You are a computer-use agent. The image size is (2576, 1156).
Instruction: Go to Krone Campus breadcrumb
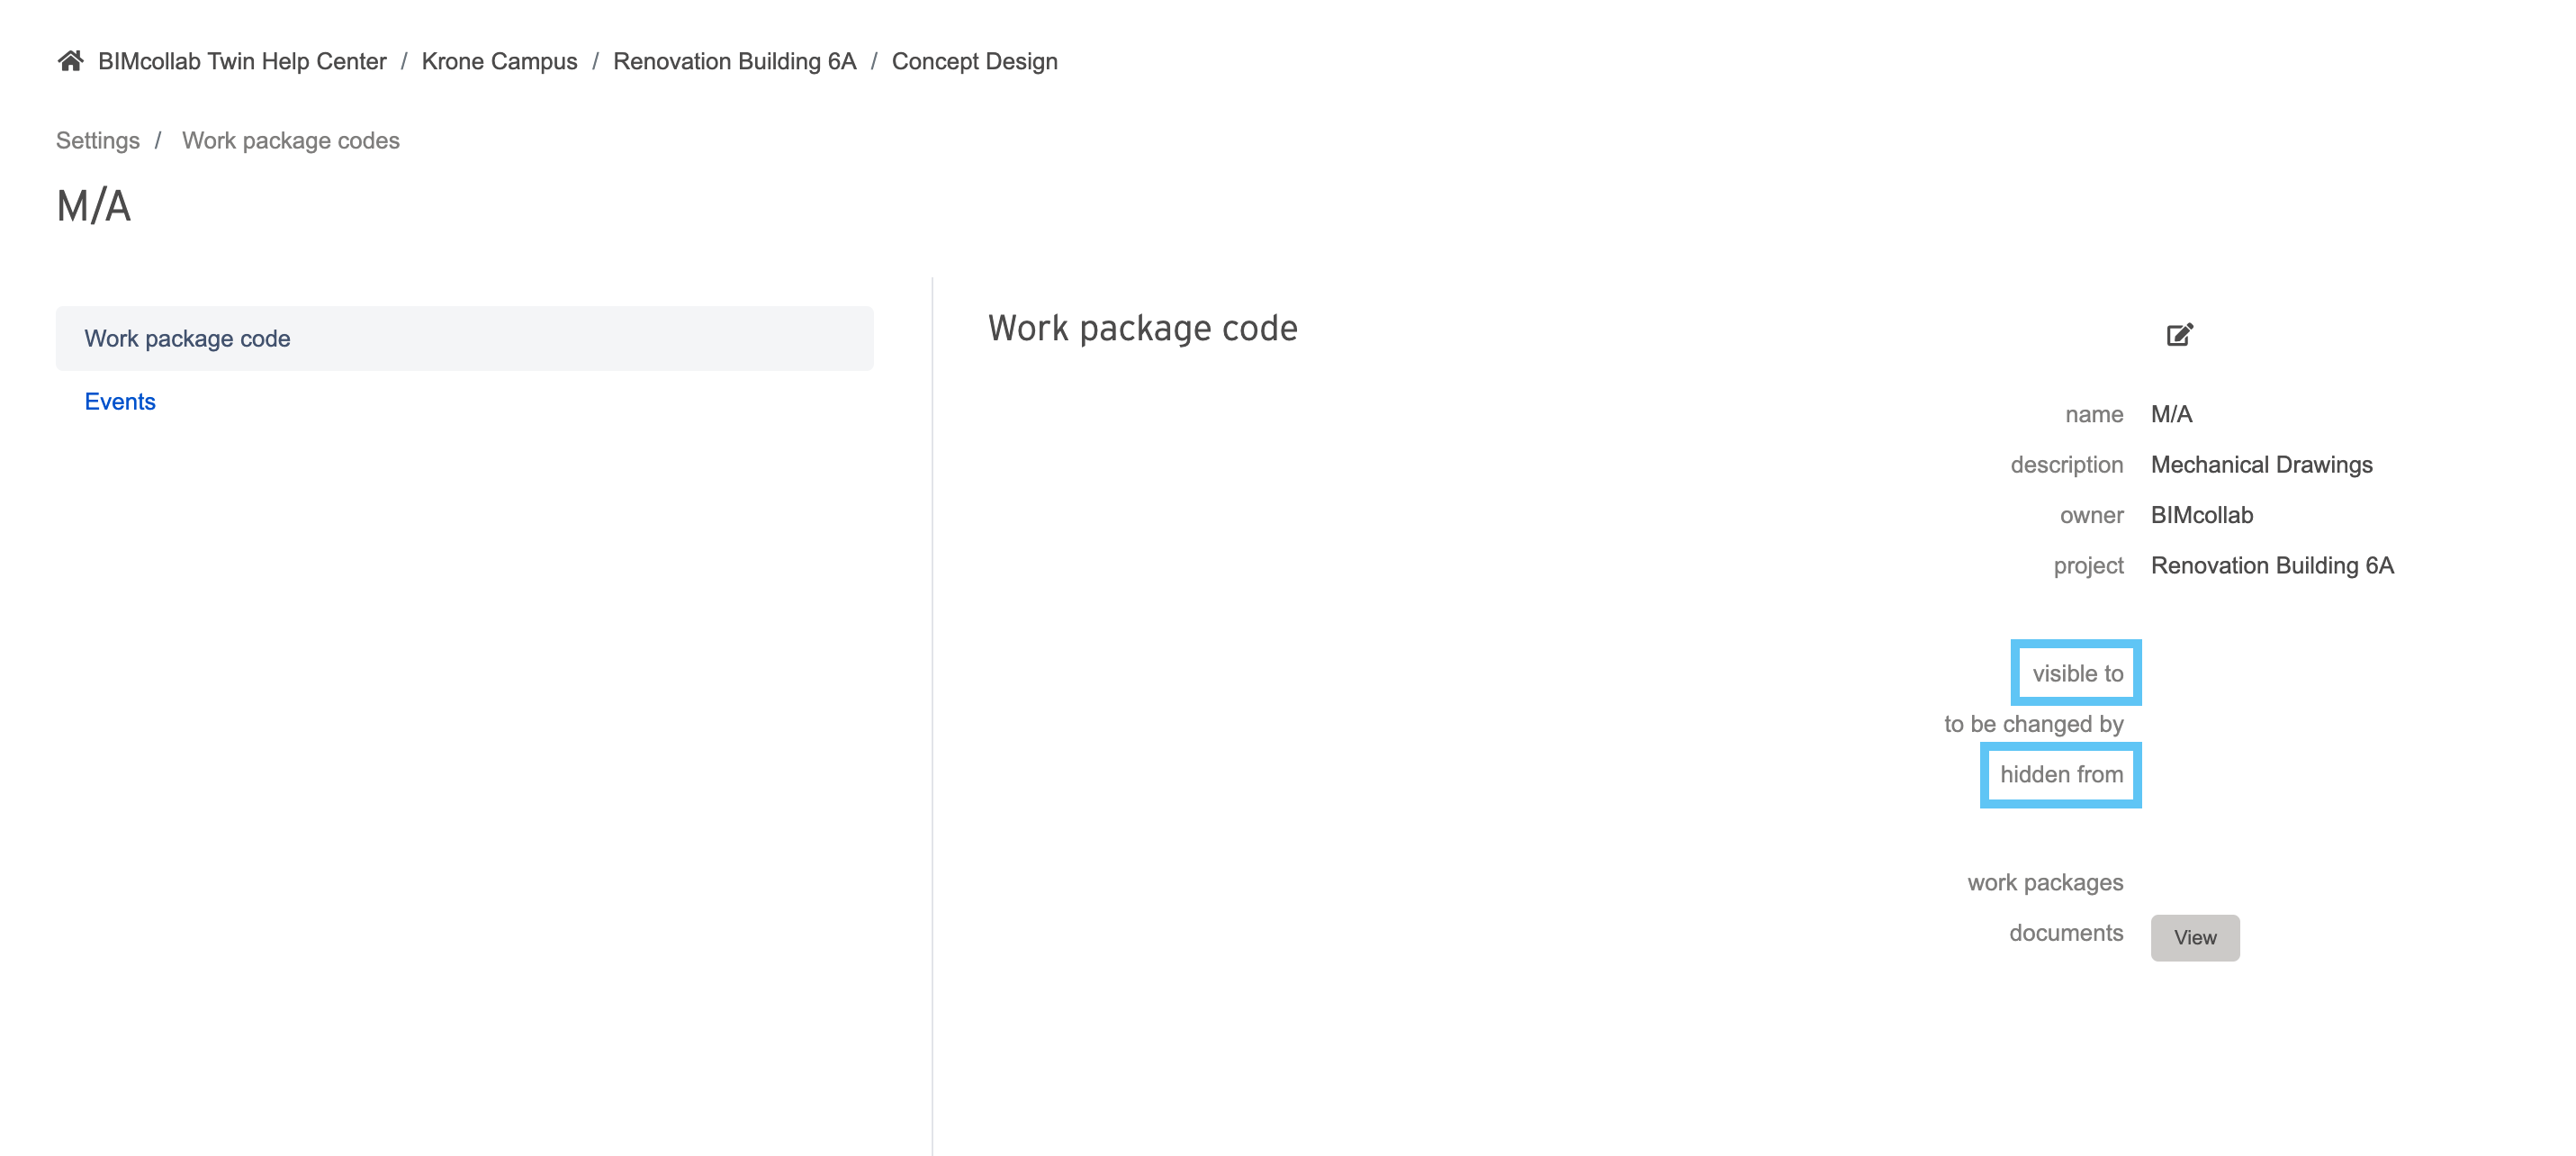tap(499, 61)
